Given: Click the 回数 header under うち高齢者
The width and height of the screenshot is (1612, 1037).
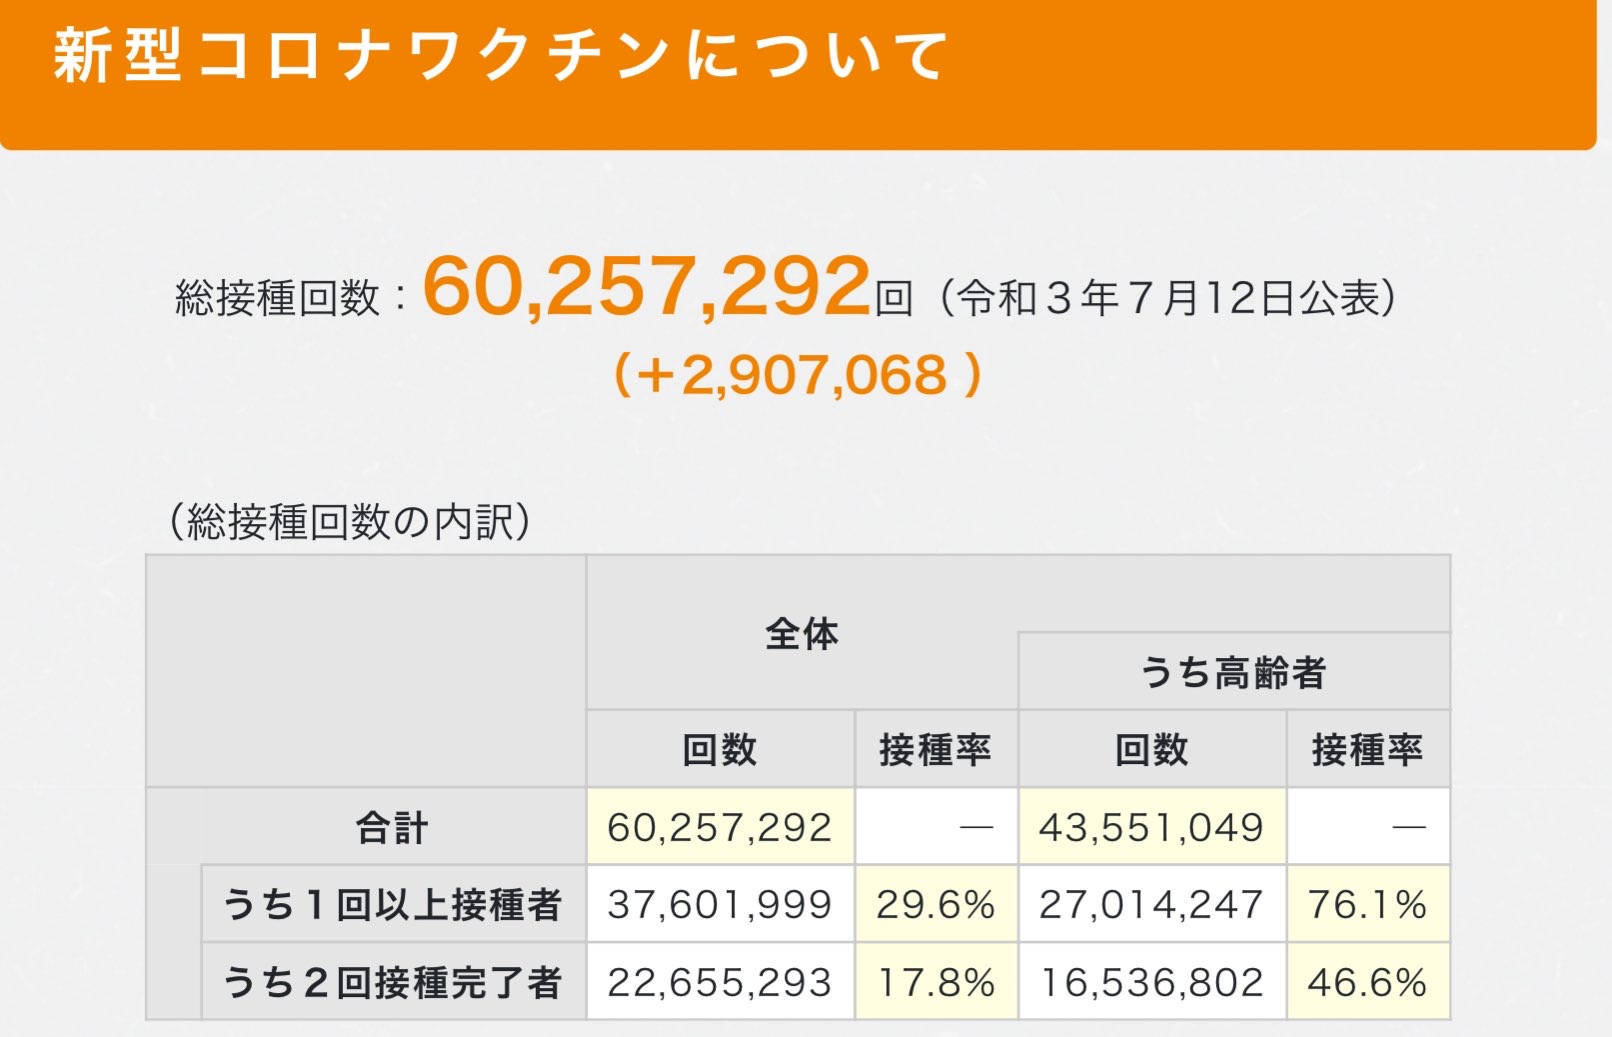Looking at the screenshot, I should tap(1152, 749).
